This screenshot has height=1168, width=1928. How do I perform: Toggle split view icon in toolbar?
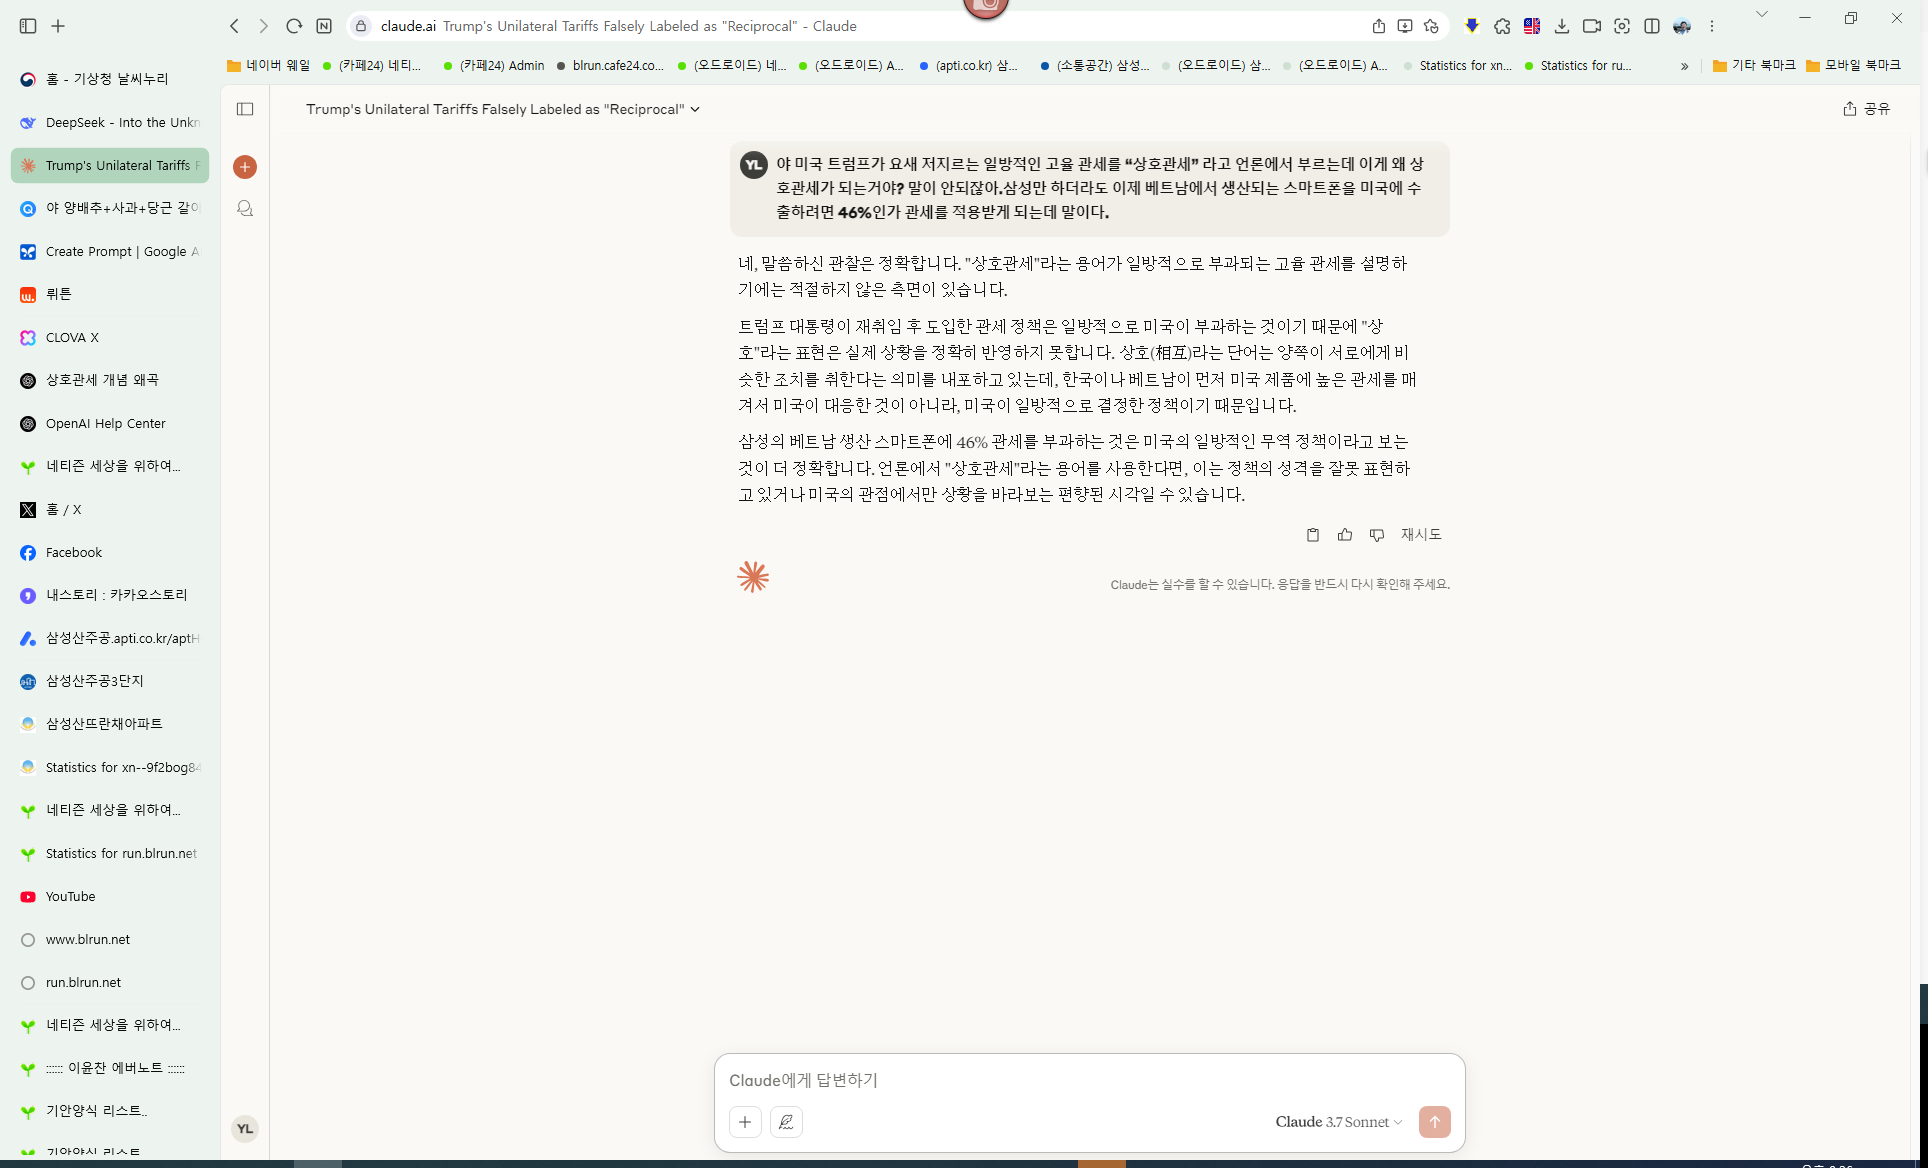[1652, 26]
